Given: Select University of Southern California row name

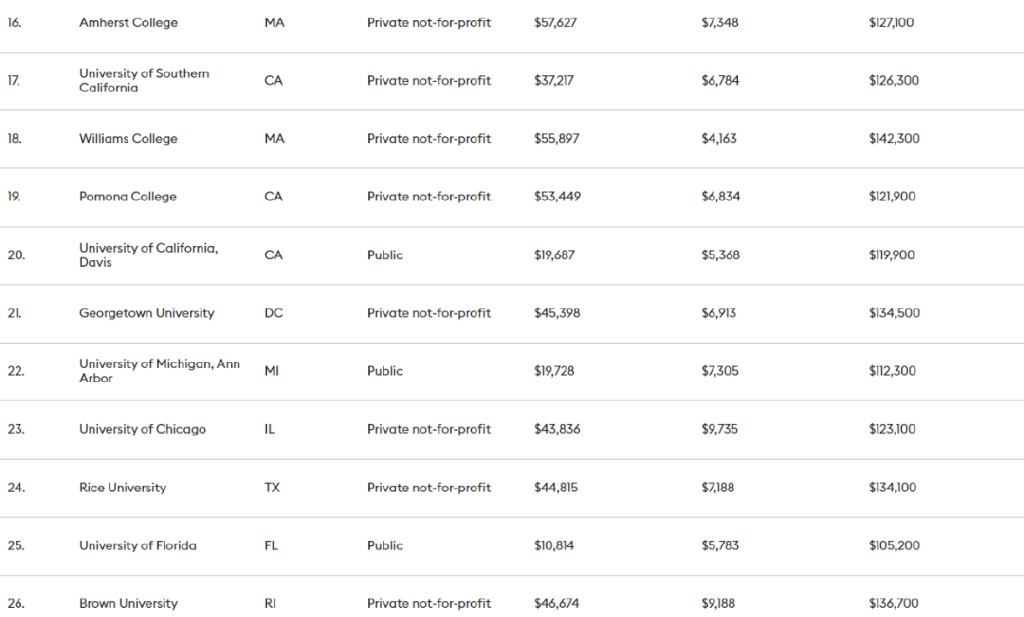Looking at the screenshot, I should [144, 80].
